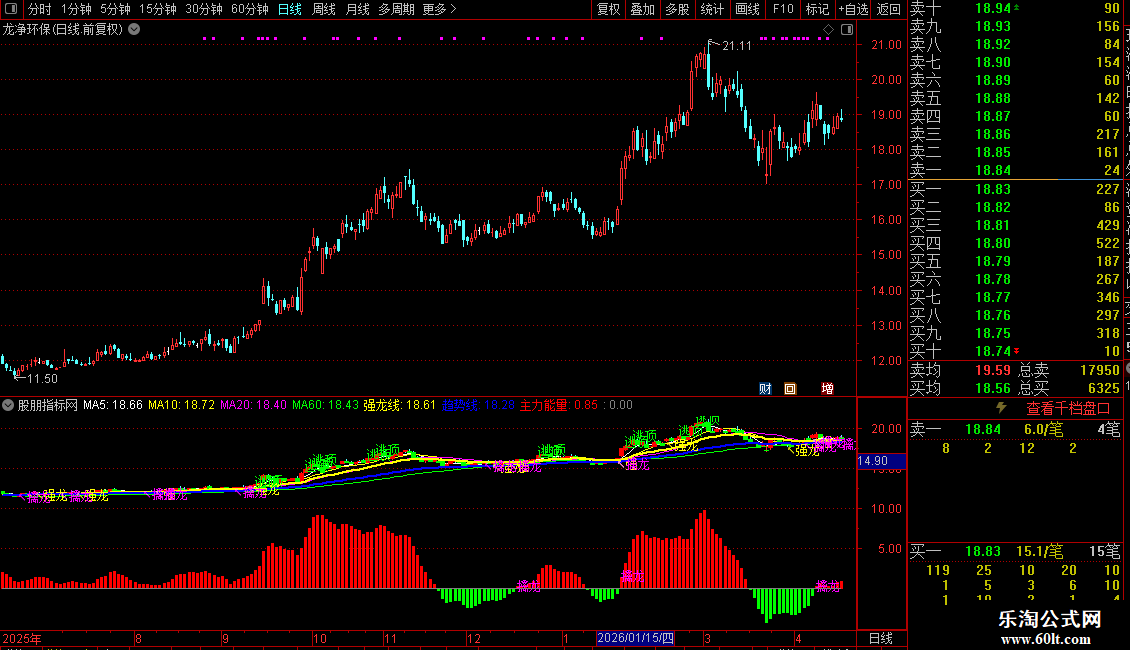Select the 1分钟 period
Image resolution: width=1130 pixels, height=650 pixels.
pyautogui.click(x=76, y=9)
